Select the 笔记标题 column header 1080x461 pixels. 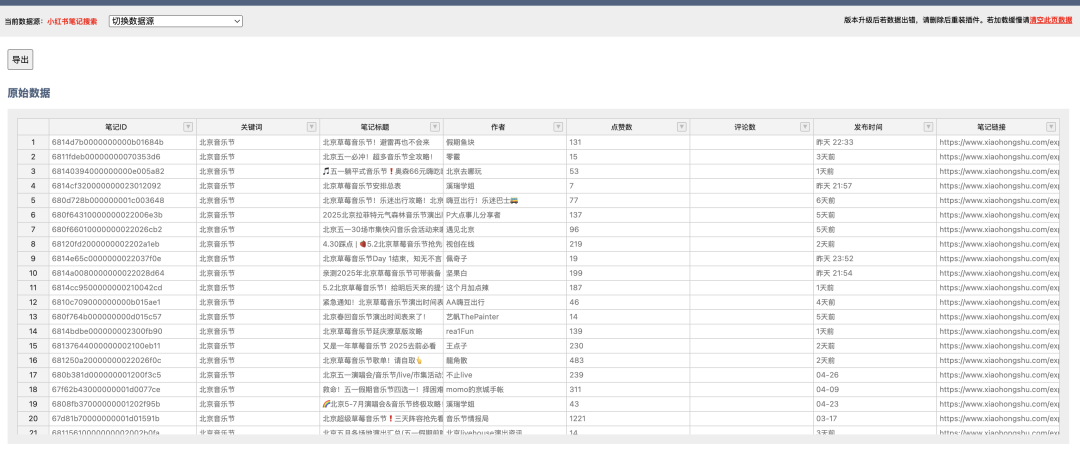[x=382, y=127]
